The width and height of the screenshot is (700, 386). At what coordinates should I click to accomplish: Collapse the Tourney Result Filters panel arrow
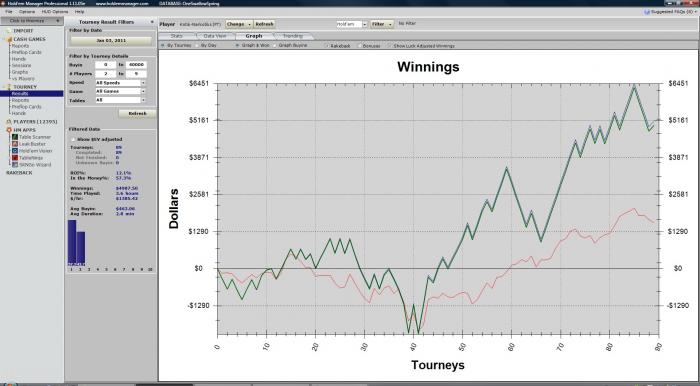pyautogui.click(x=152, y=22)
